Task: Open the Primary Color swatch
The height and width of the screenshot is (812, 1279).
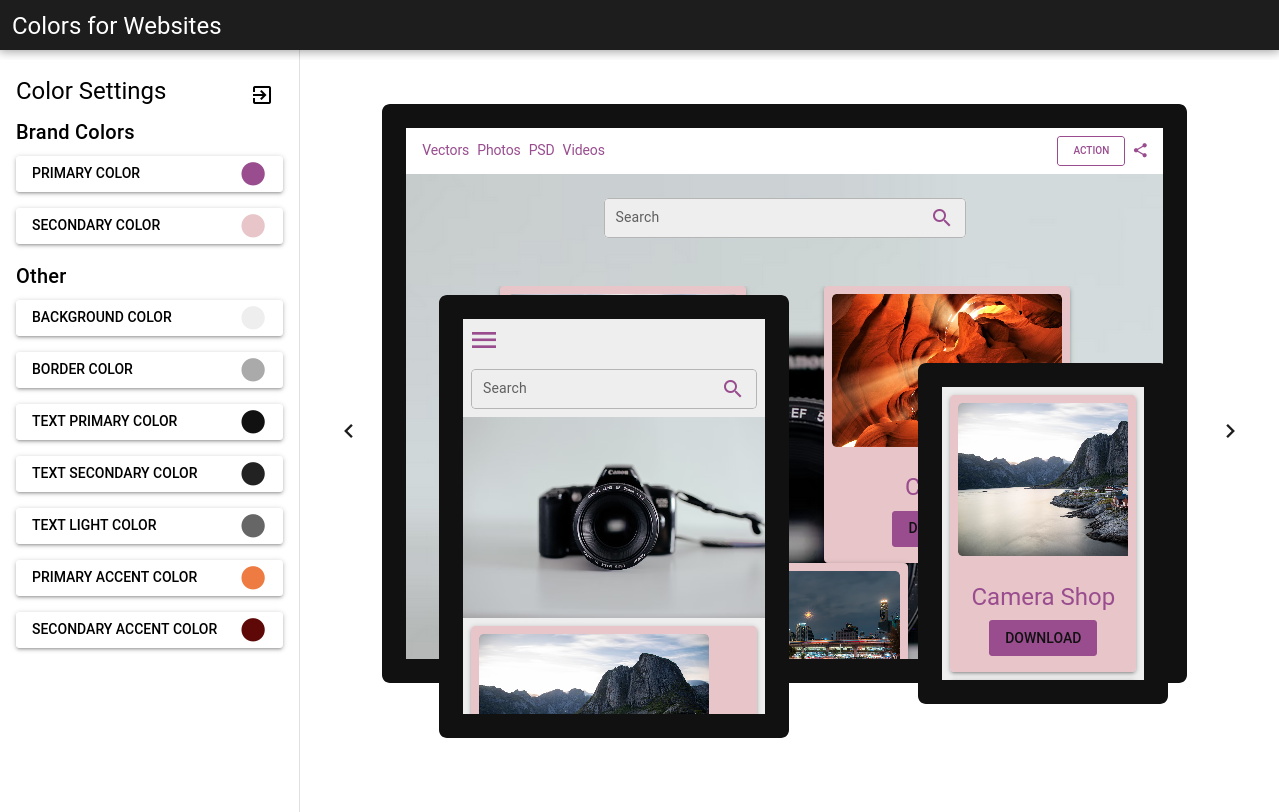Action: tap(252, 173)
